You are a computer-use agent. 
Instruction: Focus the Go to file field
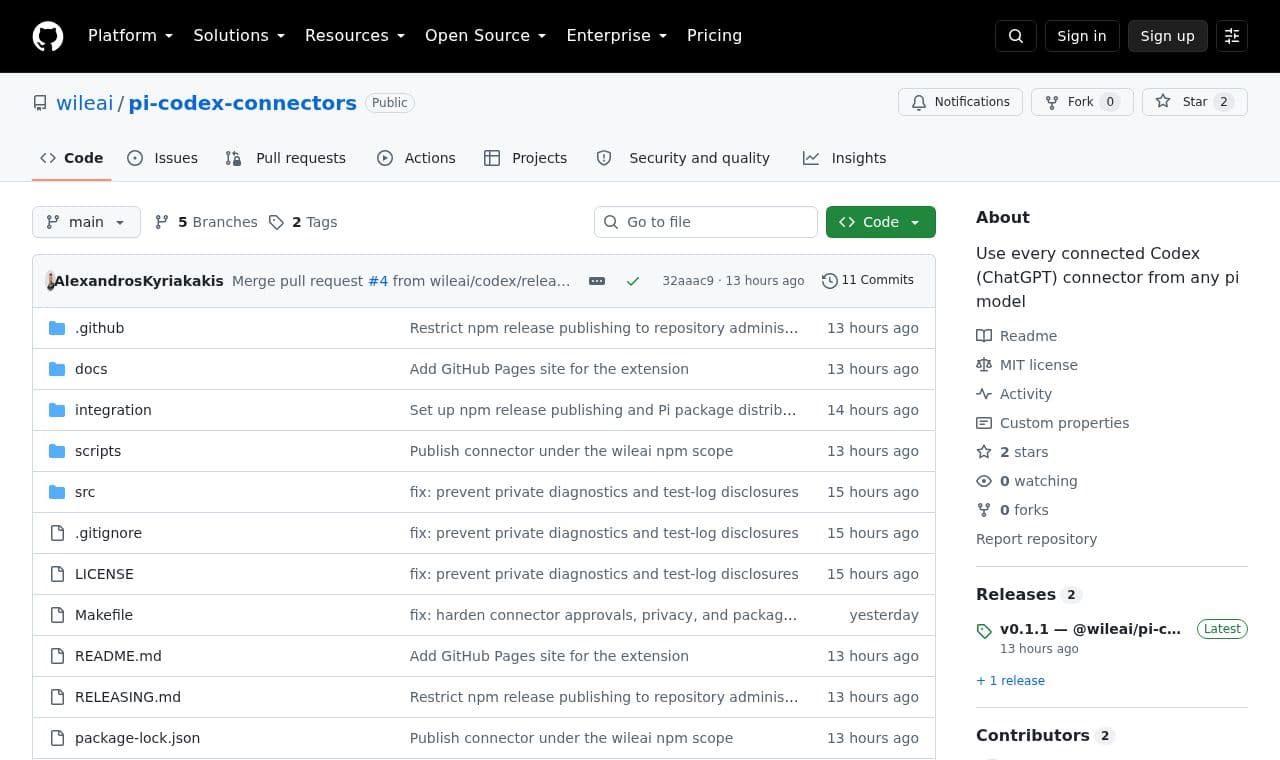706,222
